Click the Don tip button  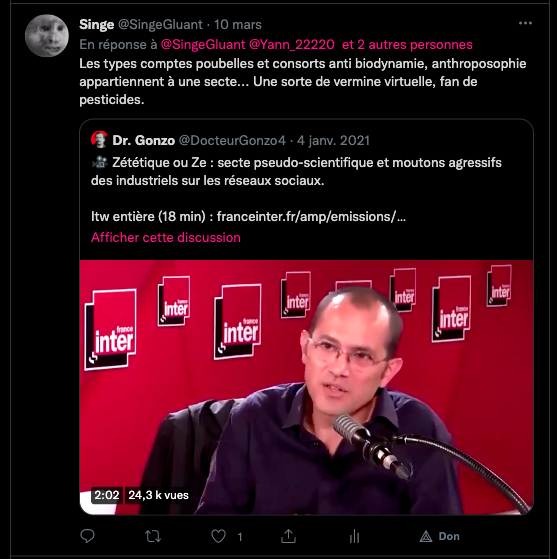tap(439, 536)
